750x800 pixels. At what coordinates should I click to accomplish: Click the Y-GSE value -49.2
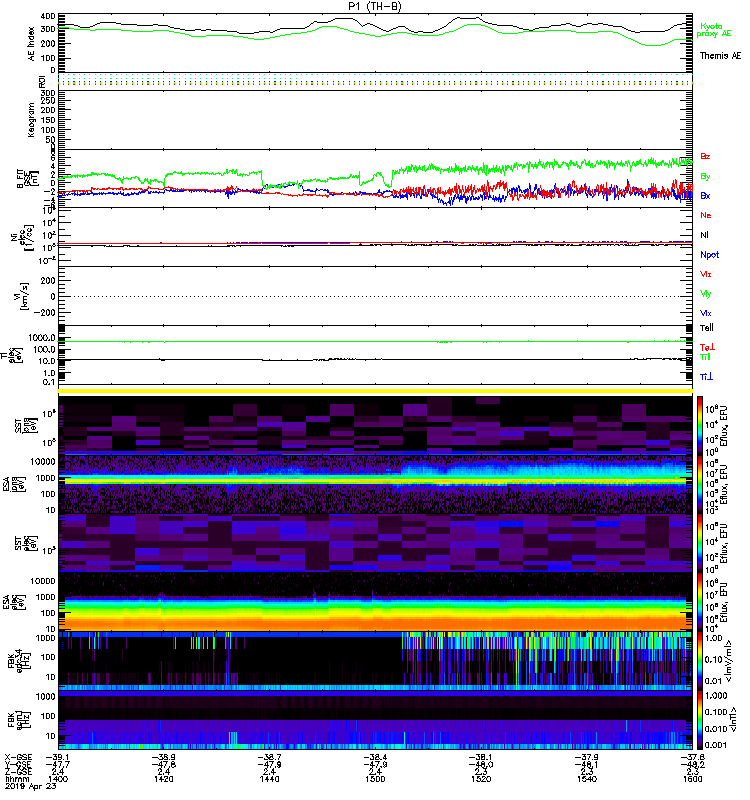pos(693,764)
